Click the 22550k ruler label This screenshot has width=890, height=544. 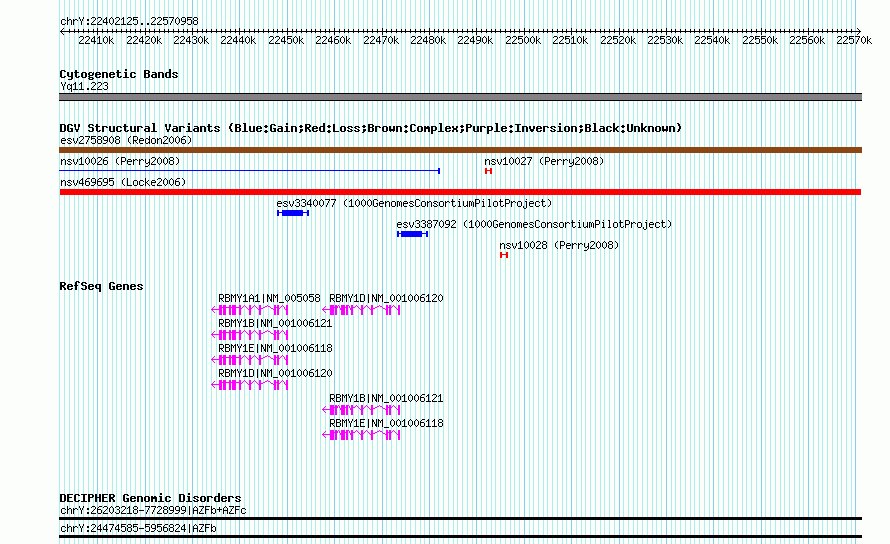[x=759, y=40]
